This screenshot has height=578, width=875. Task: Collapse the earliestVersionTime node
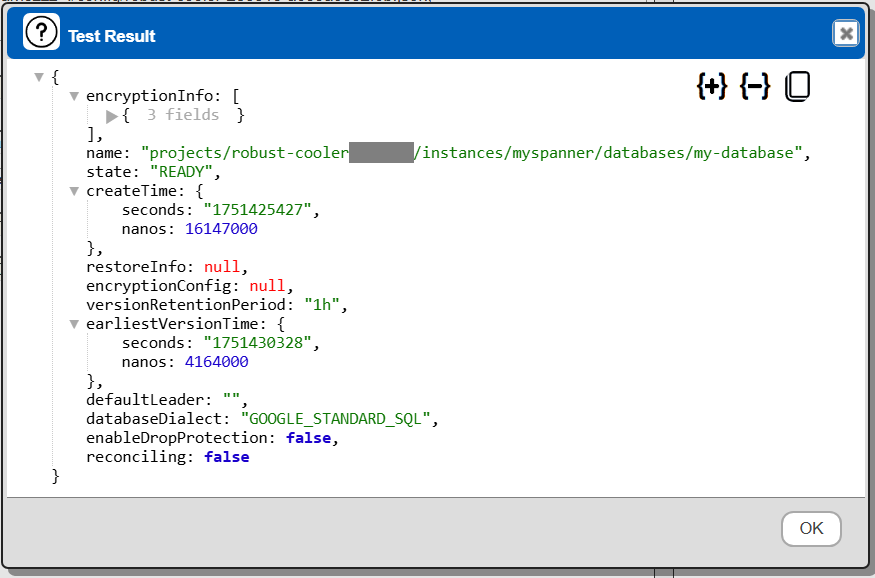[x=75, y=324]
